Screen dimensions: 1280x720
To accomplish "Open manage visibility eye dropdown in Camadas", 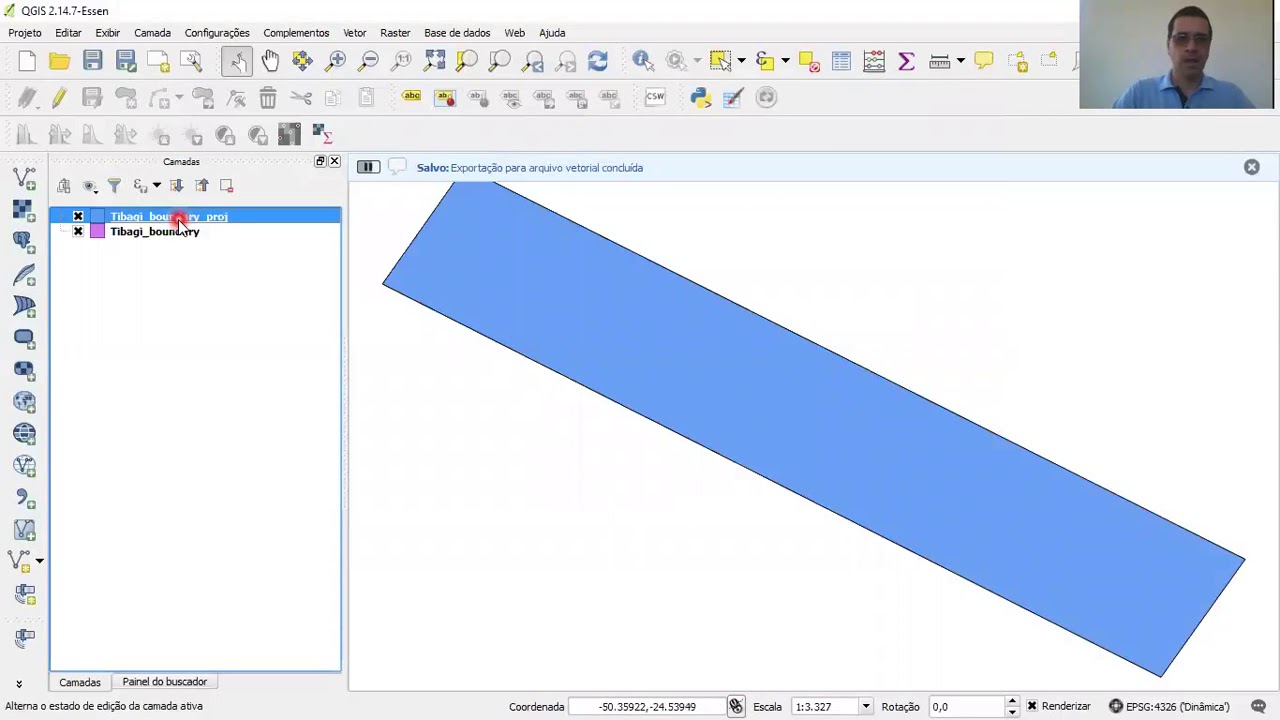I will coord(90,185).
